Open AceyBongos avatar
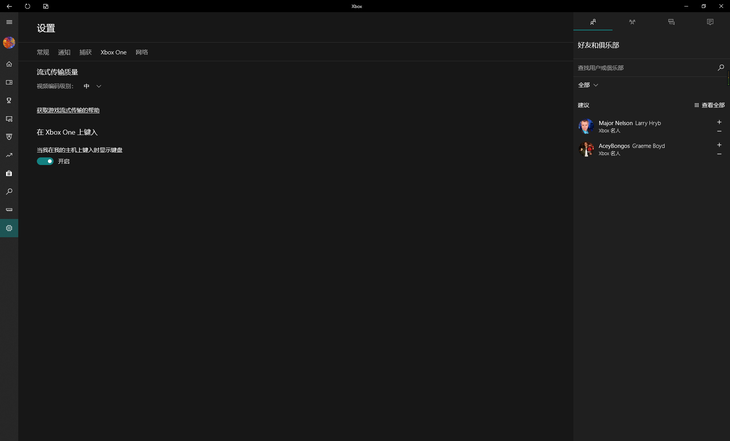 coord(586,149)
